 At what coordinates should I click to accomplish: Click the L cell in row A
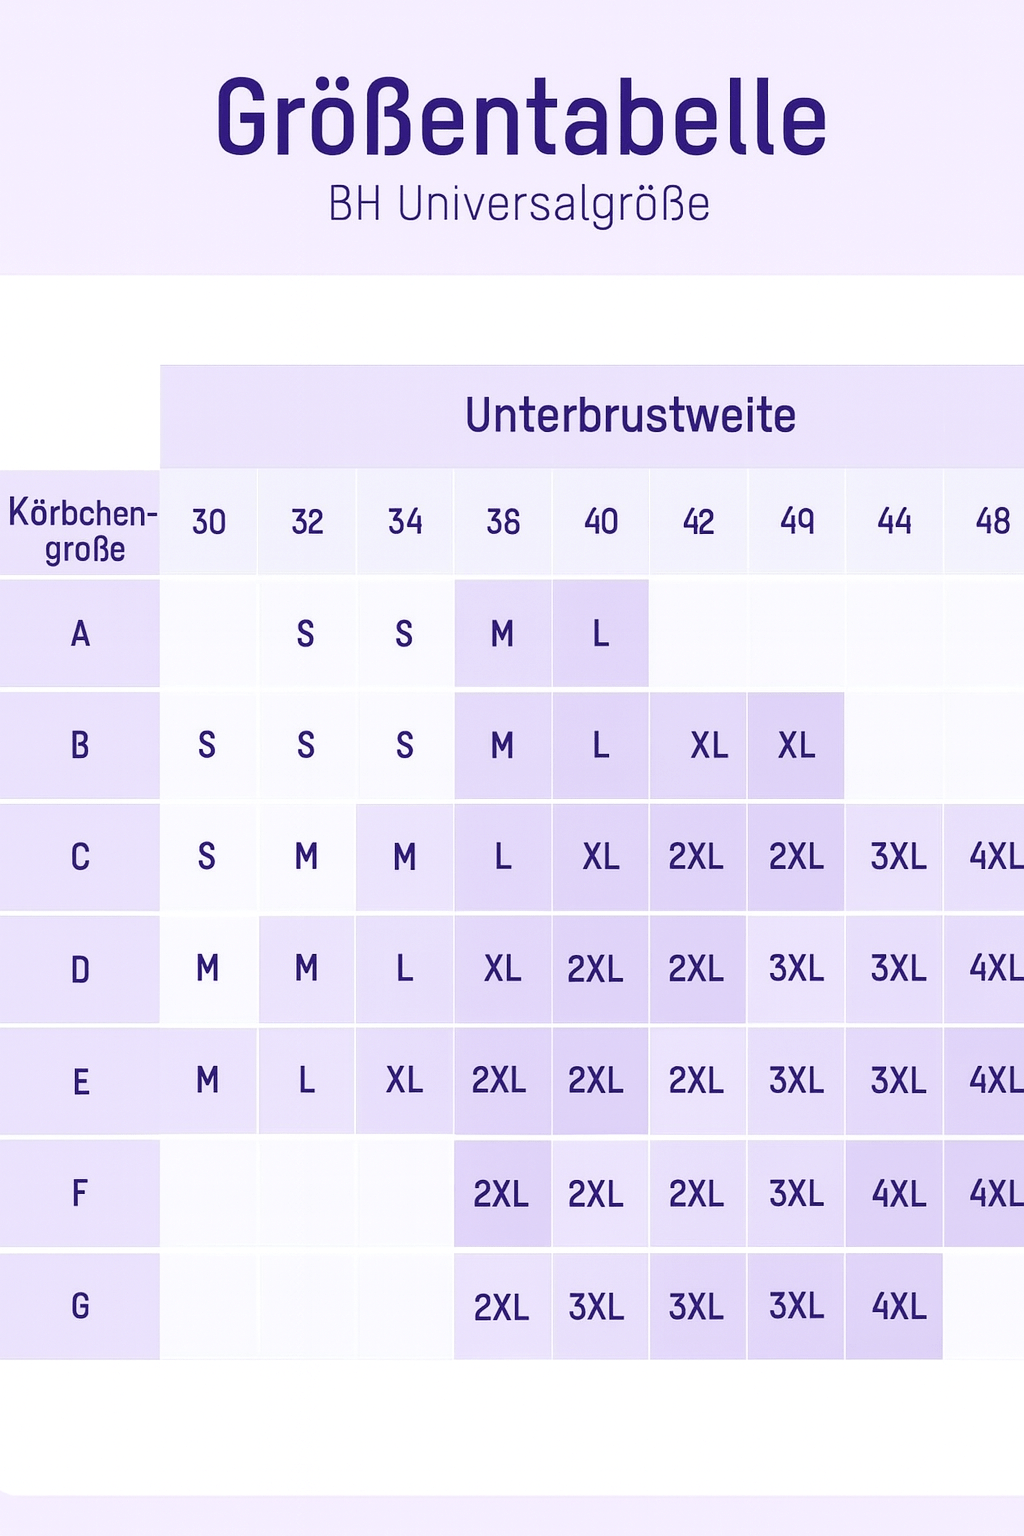click(601, 634)
